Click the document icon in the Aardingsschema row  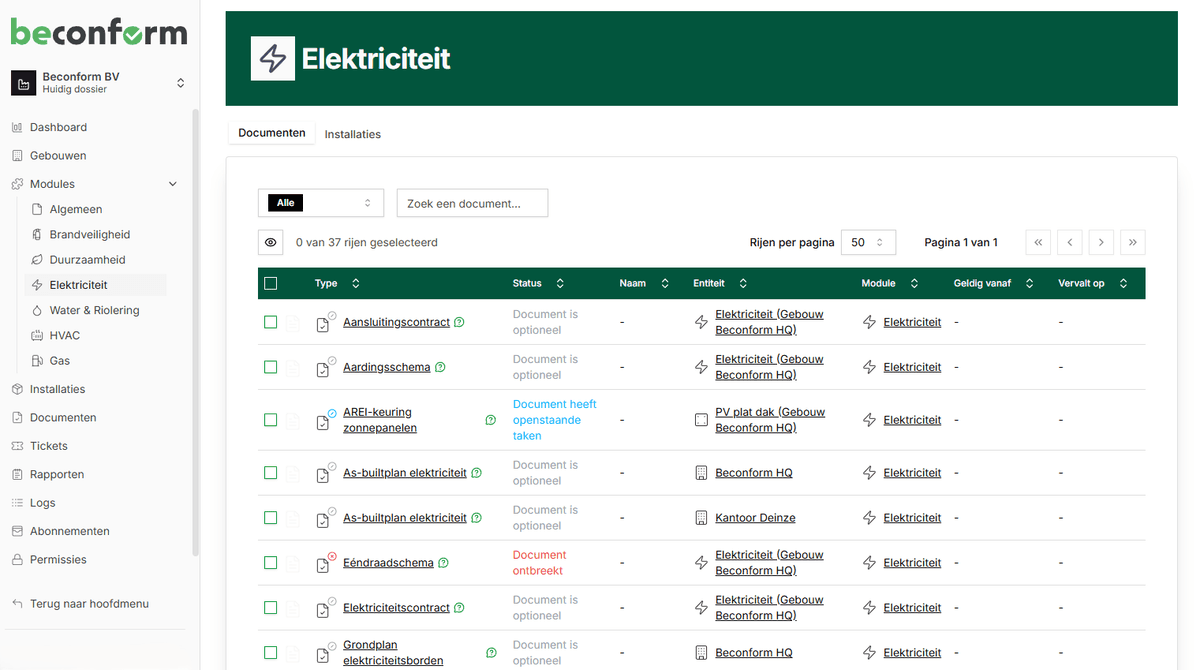pos(323,368)
